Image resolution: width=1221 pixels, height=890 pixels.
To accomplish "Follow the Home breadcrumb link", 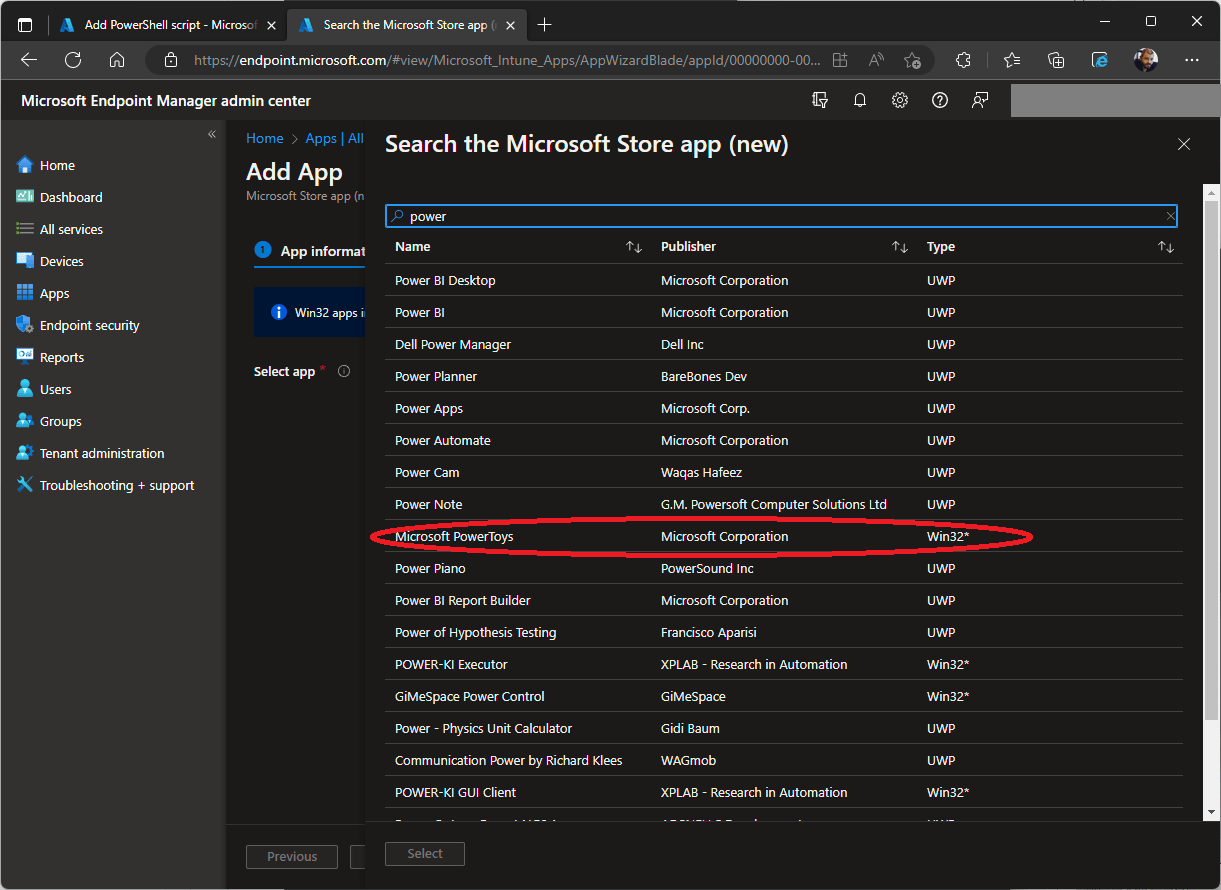I will click(265, 138).
